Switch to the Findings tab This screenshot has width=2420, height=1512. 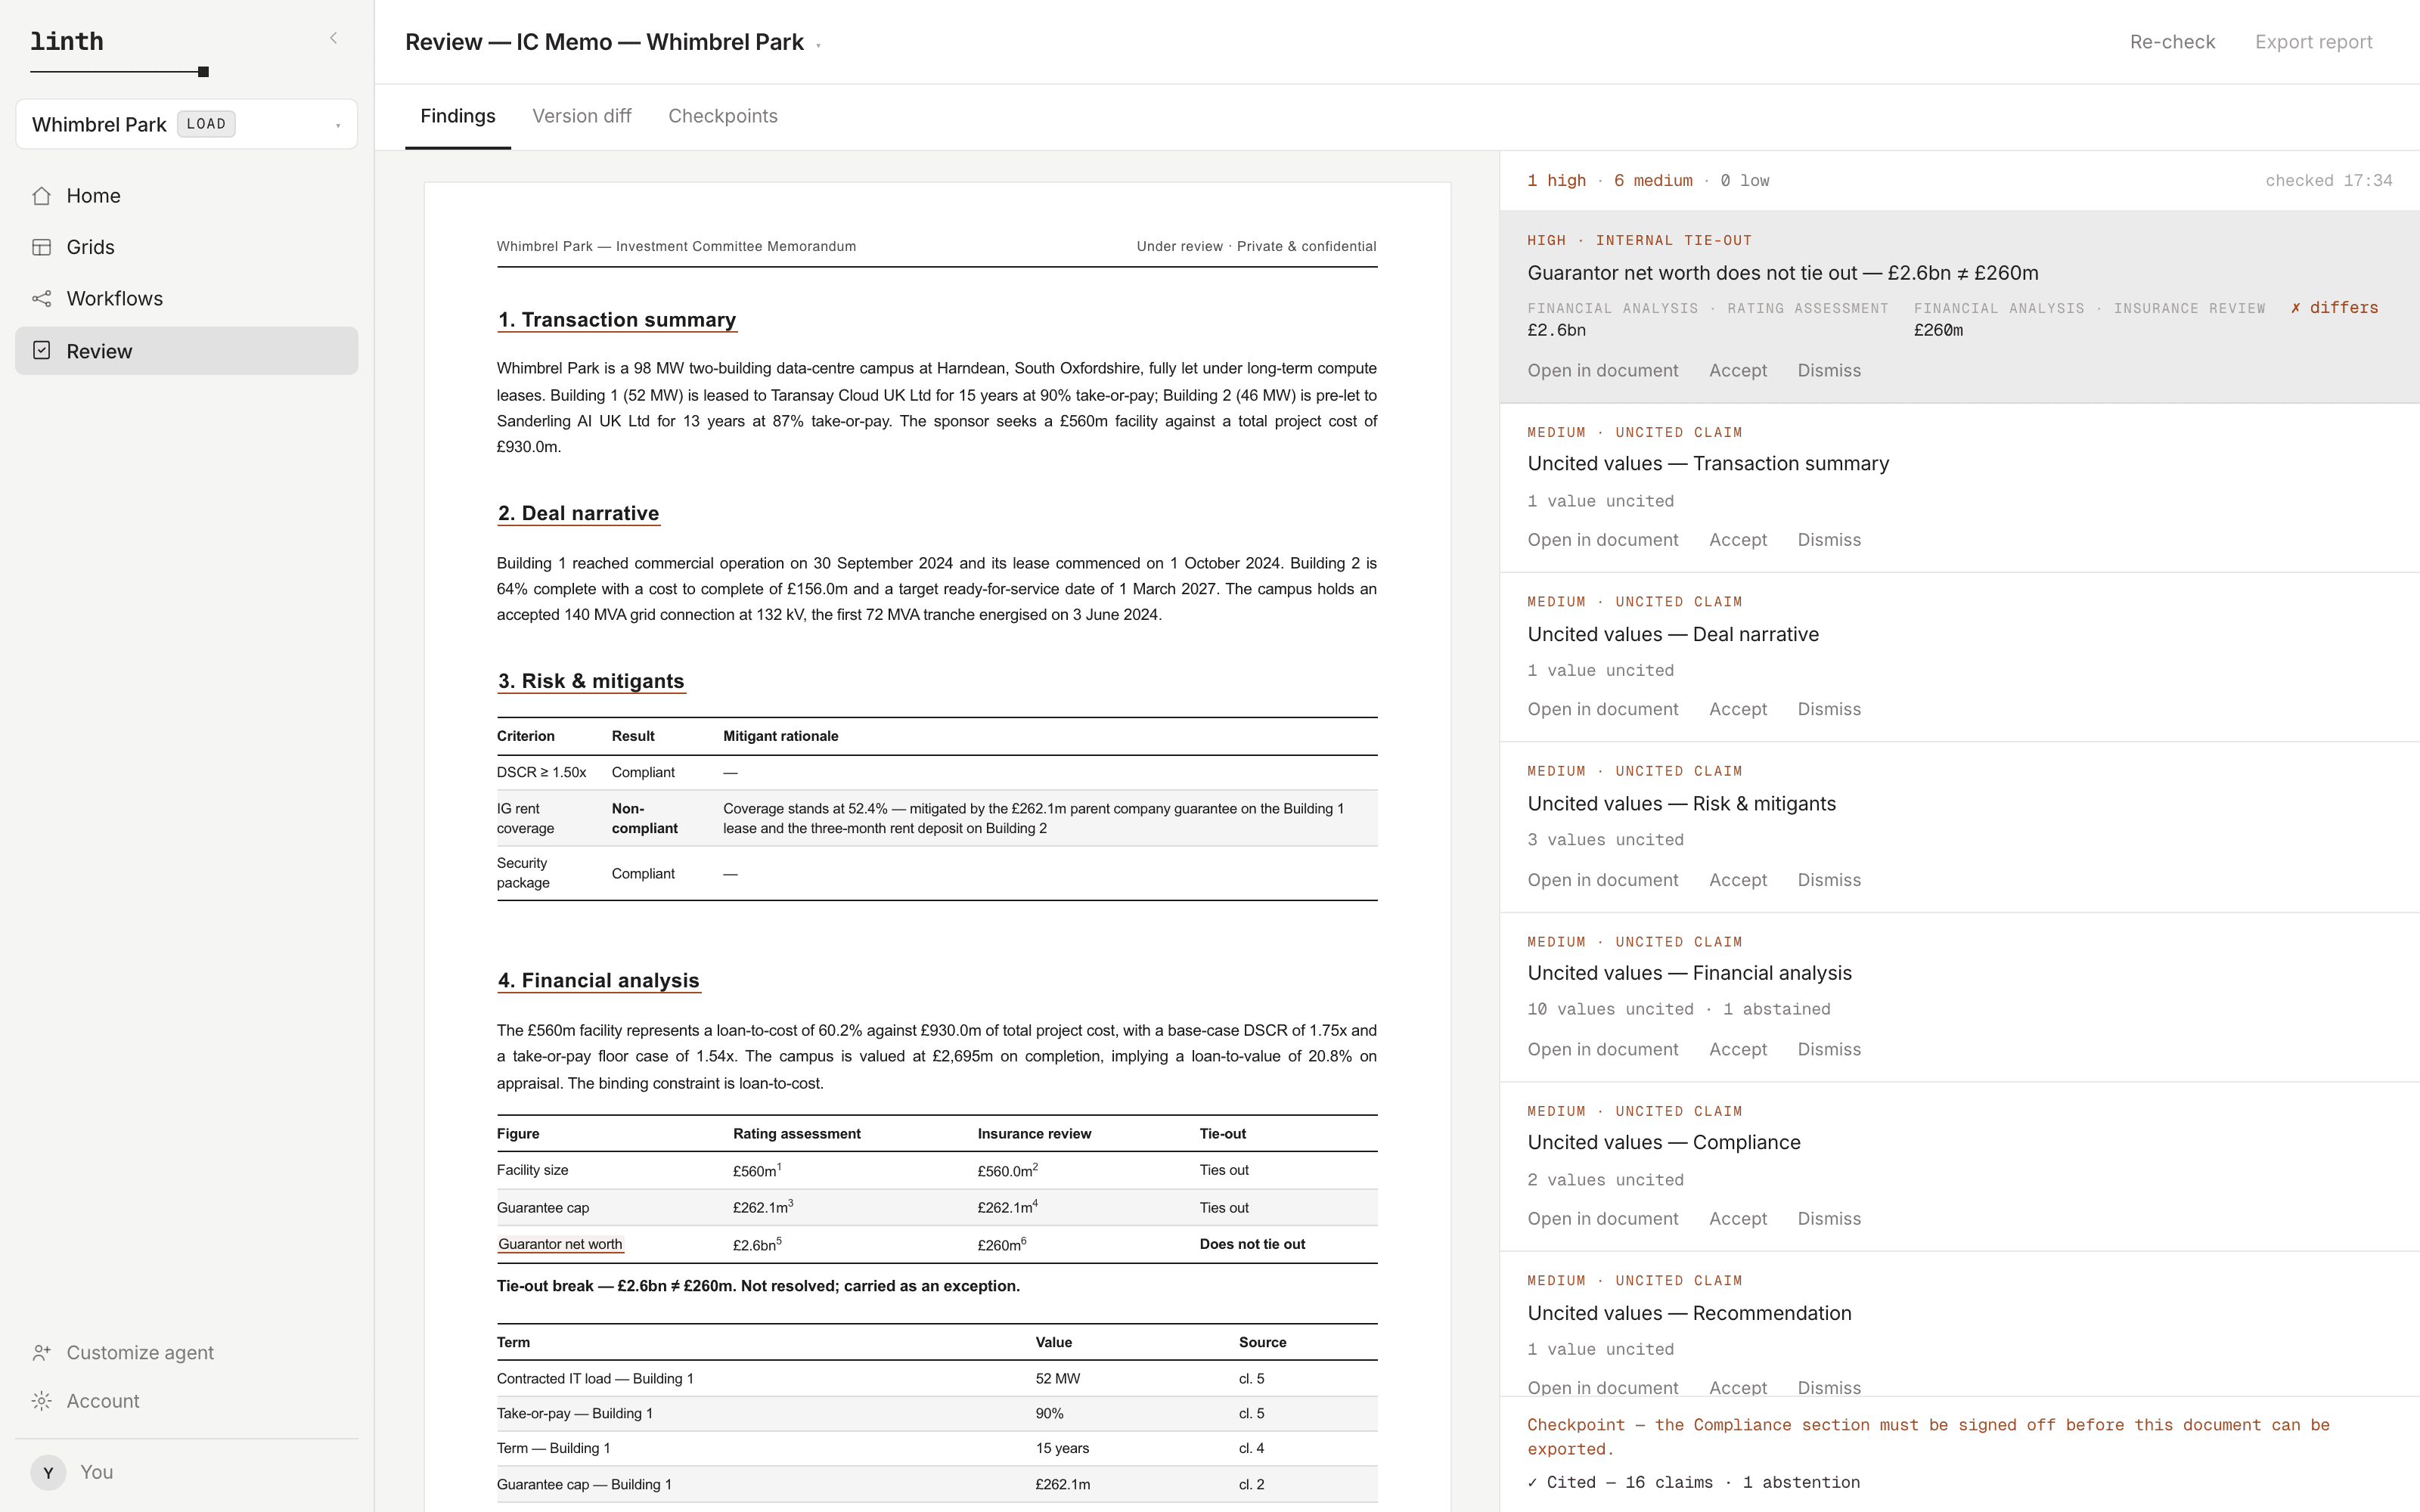[458, 116]
